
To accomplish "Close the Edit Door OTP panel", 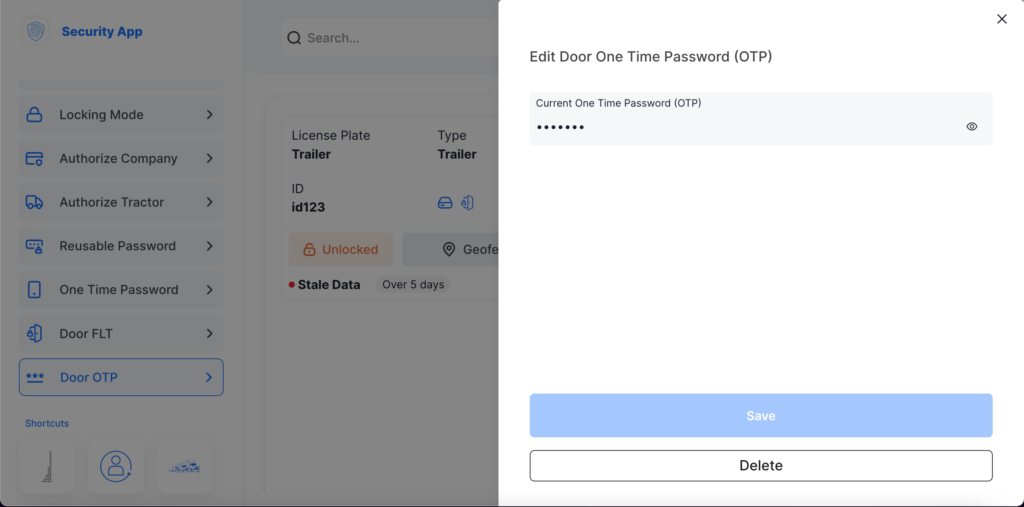I will [x=1001, y=19].
